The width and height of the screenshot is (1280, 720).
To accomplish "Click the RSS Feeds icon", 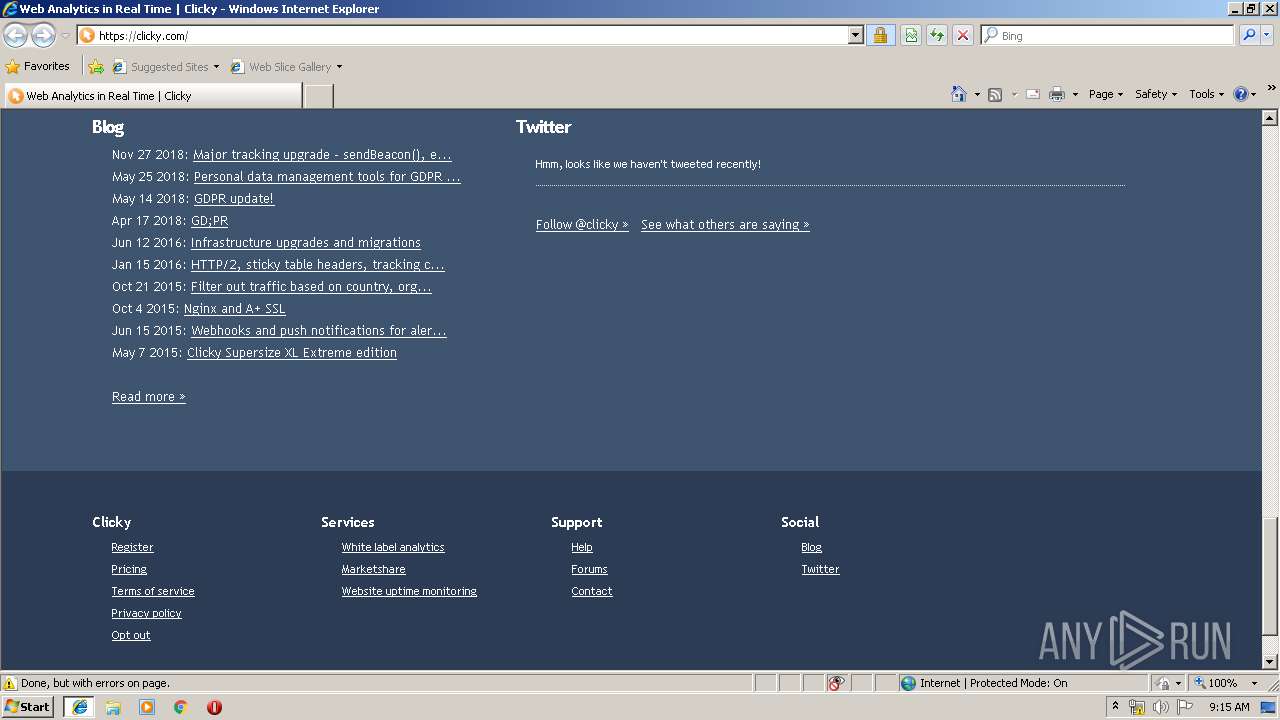I will point(995,94).
